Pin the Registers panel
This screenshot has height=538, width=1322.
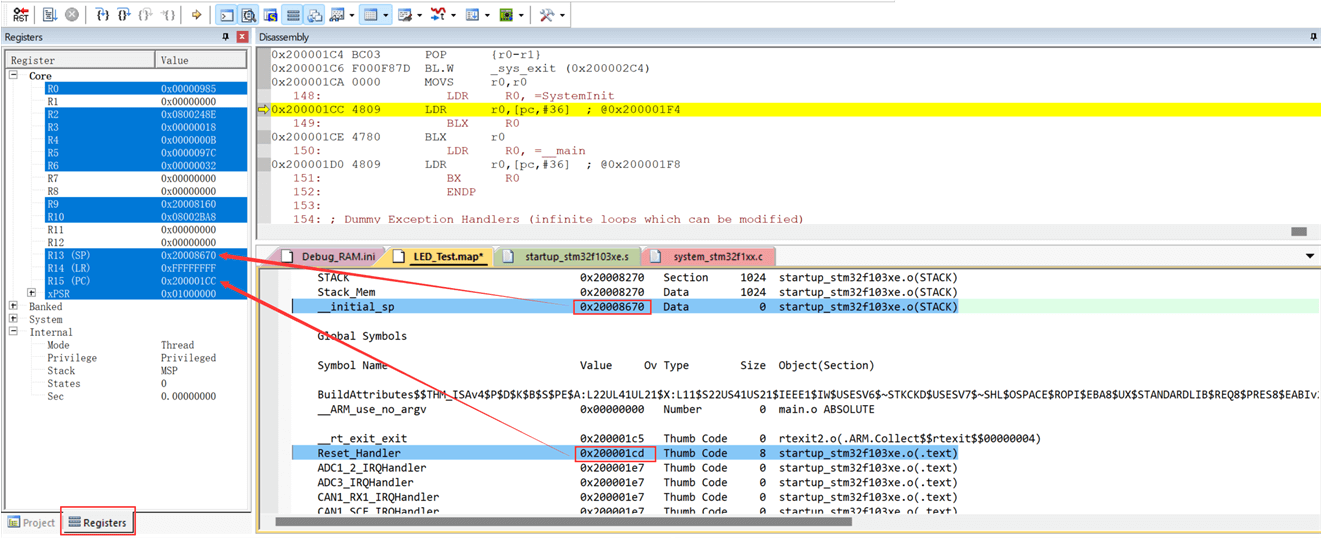click(x=225, y=37)
